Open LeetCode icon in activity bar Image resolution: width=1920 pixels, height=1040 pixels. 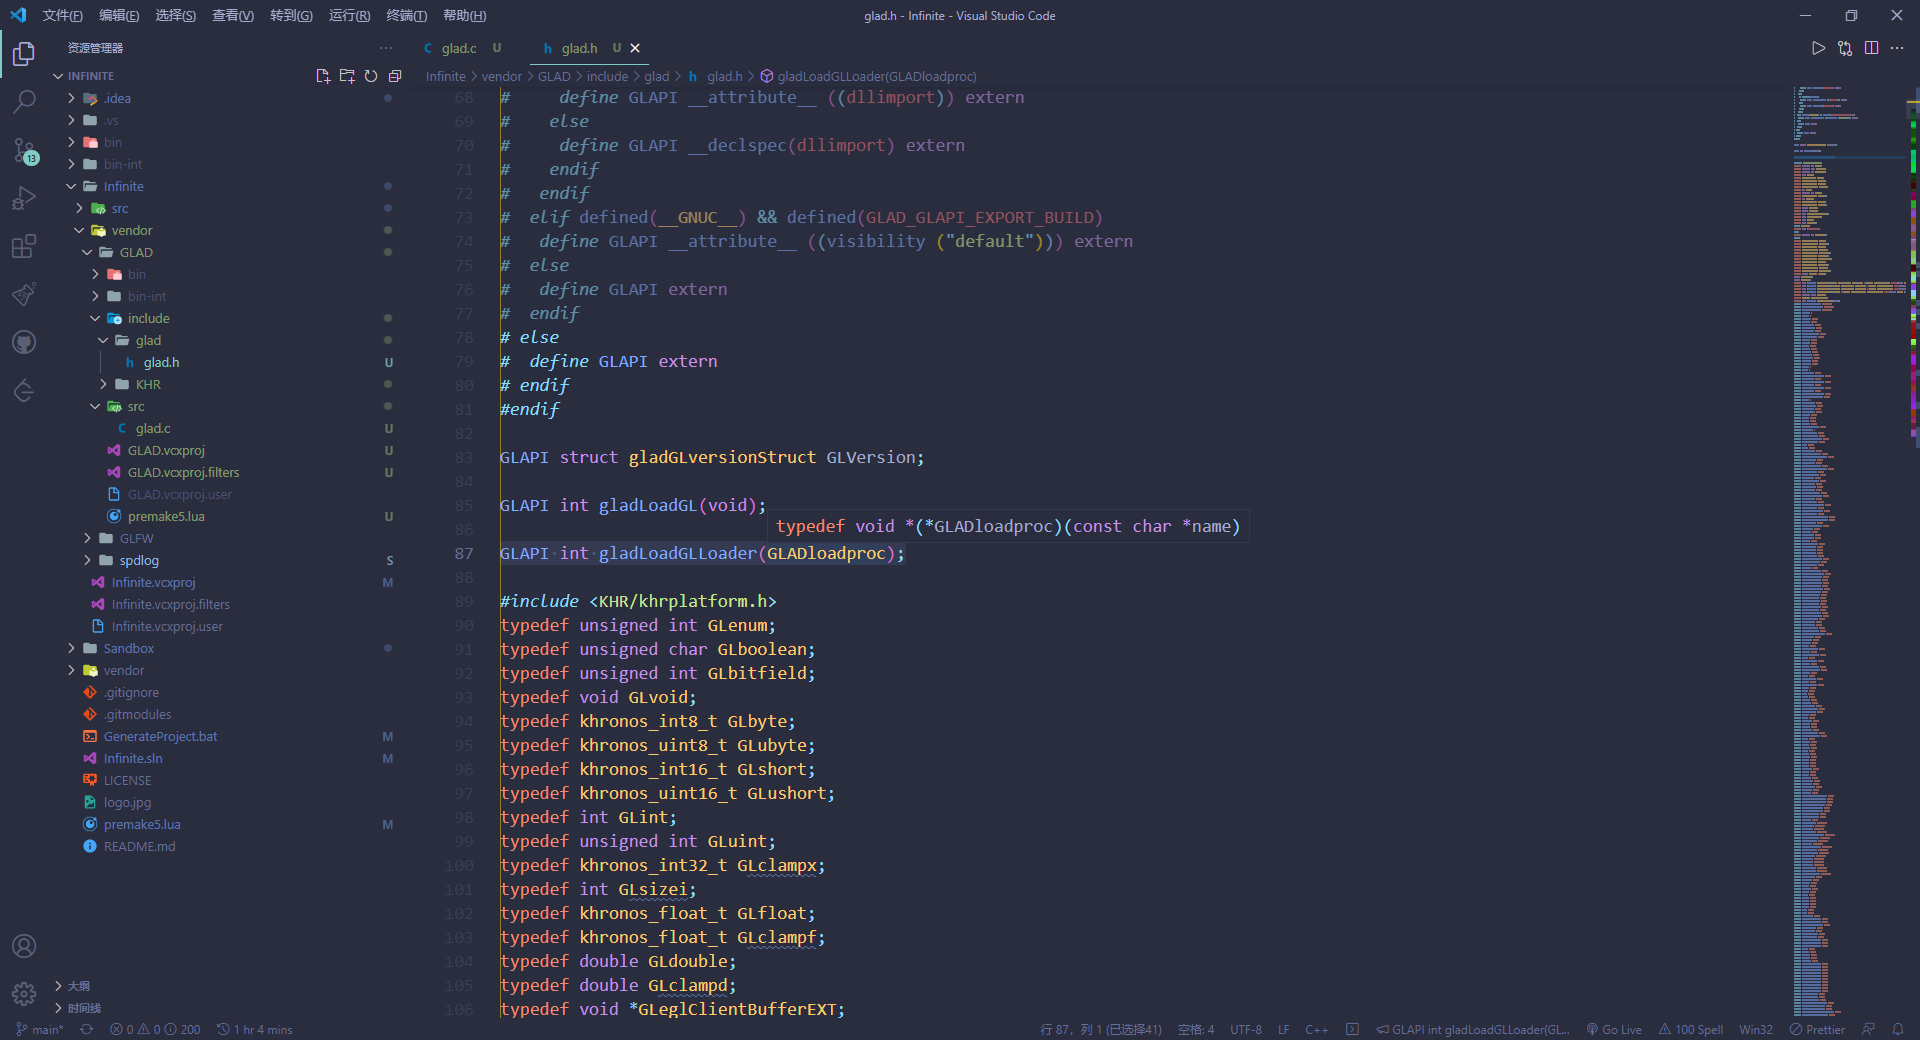(24, 390)
